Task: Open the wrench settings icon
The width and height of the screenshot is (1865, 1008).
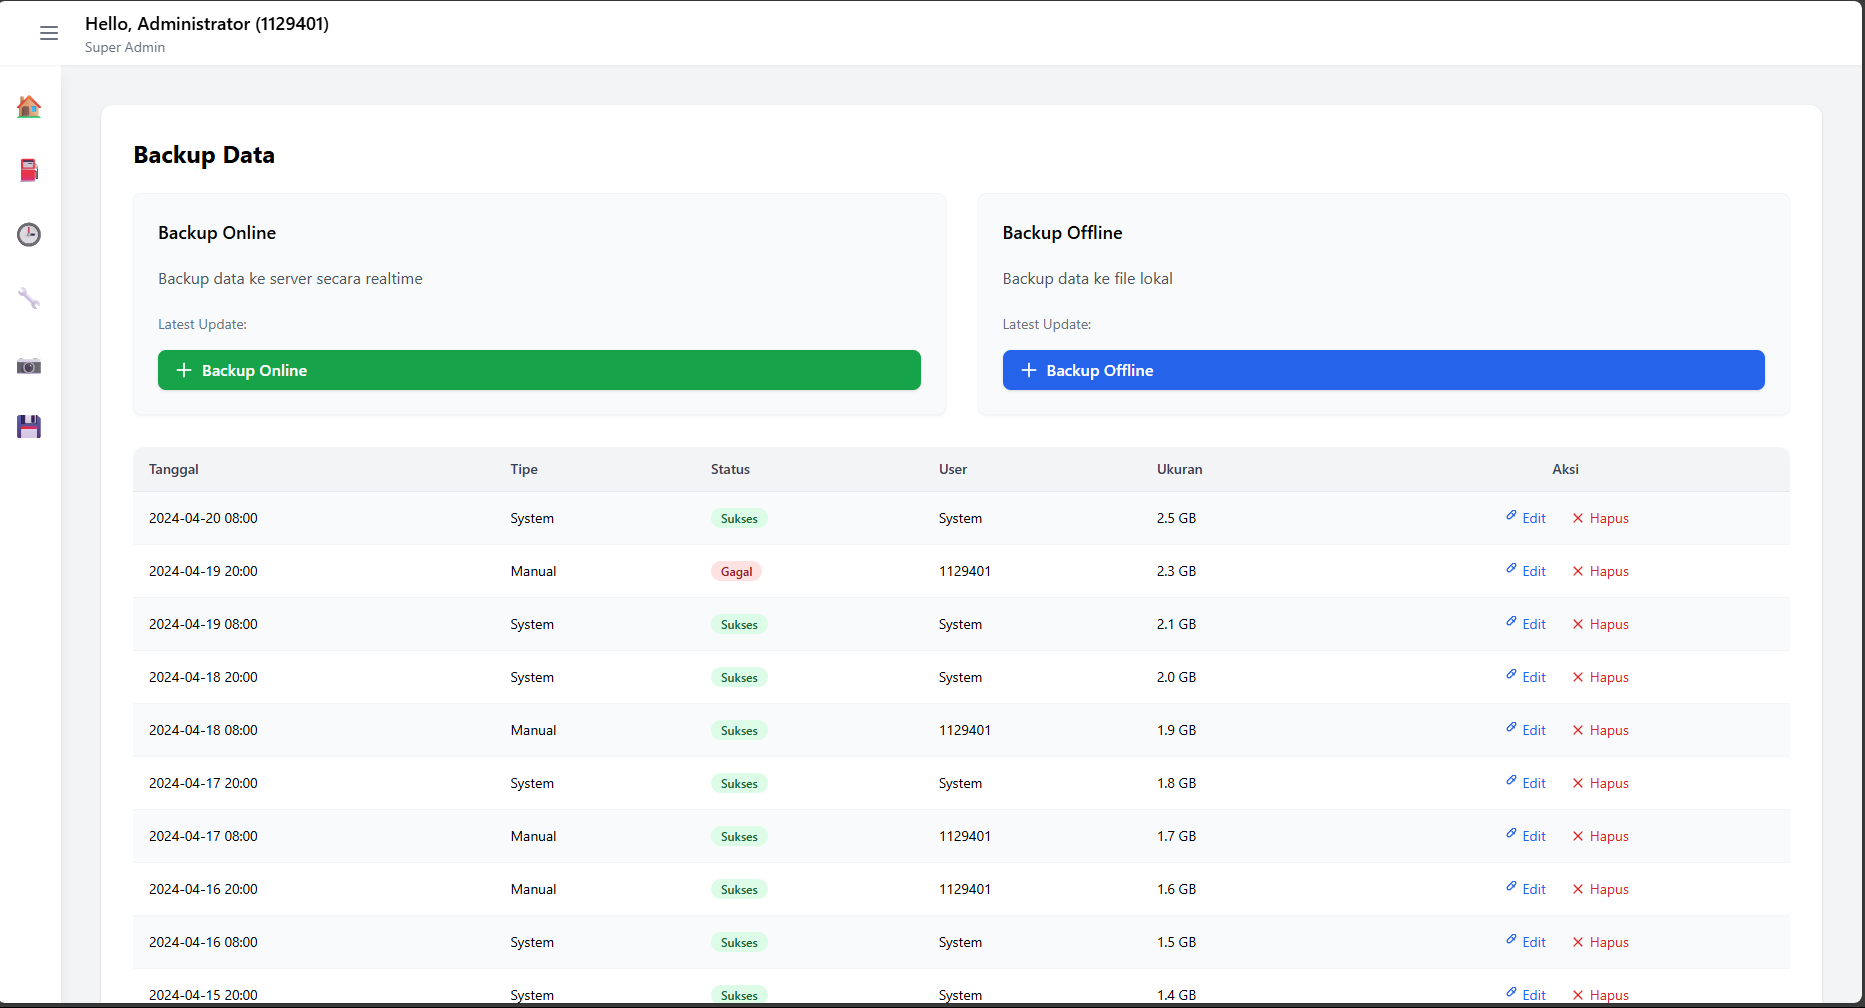Action: pyautogui.click(x=29, y=299)
